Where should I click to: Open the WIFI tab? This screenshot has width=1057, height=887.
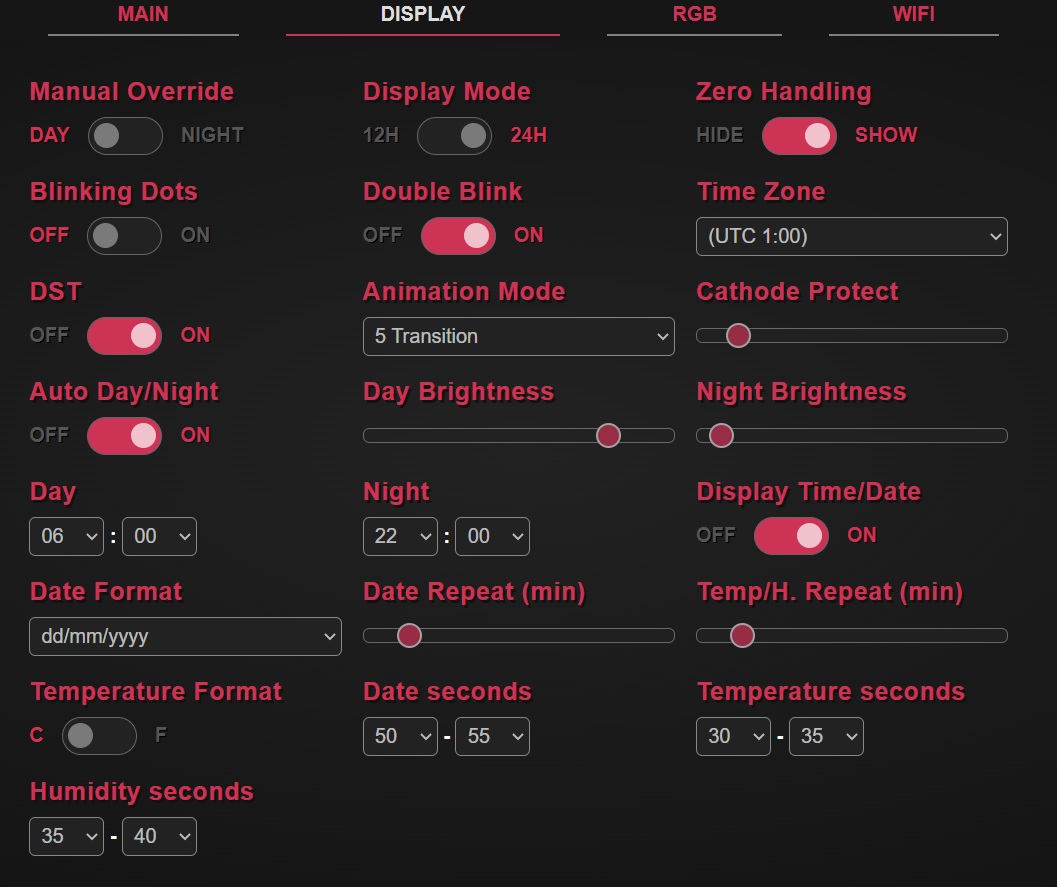pos(913,15)
